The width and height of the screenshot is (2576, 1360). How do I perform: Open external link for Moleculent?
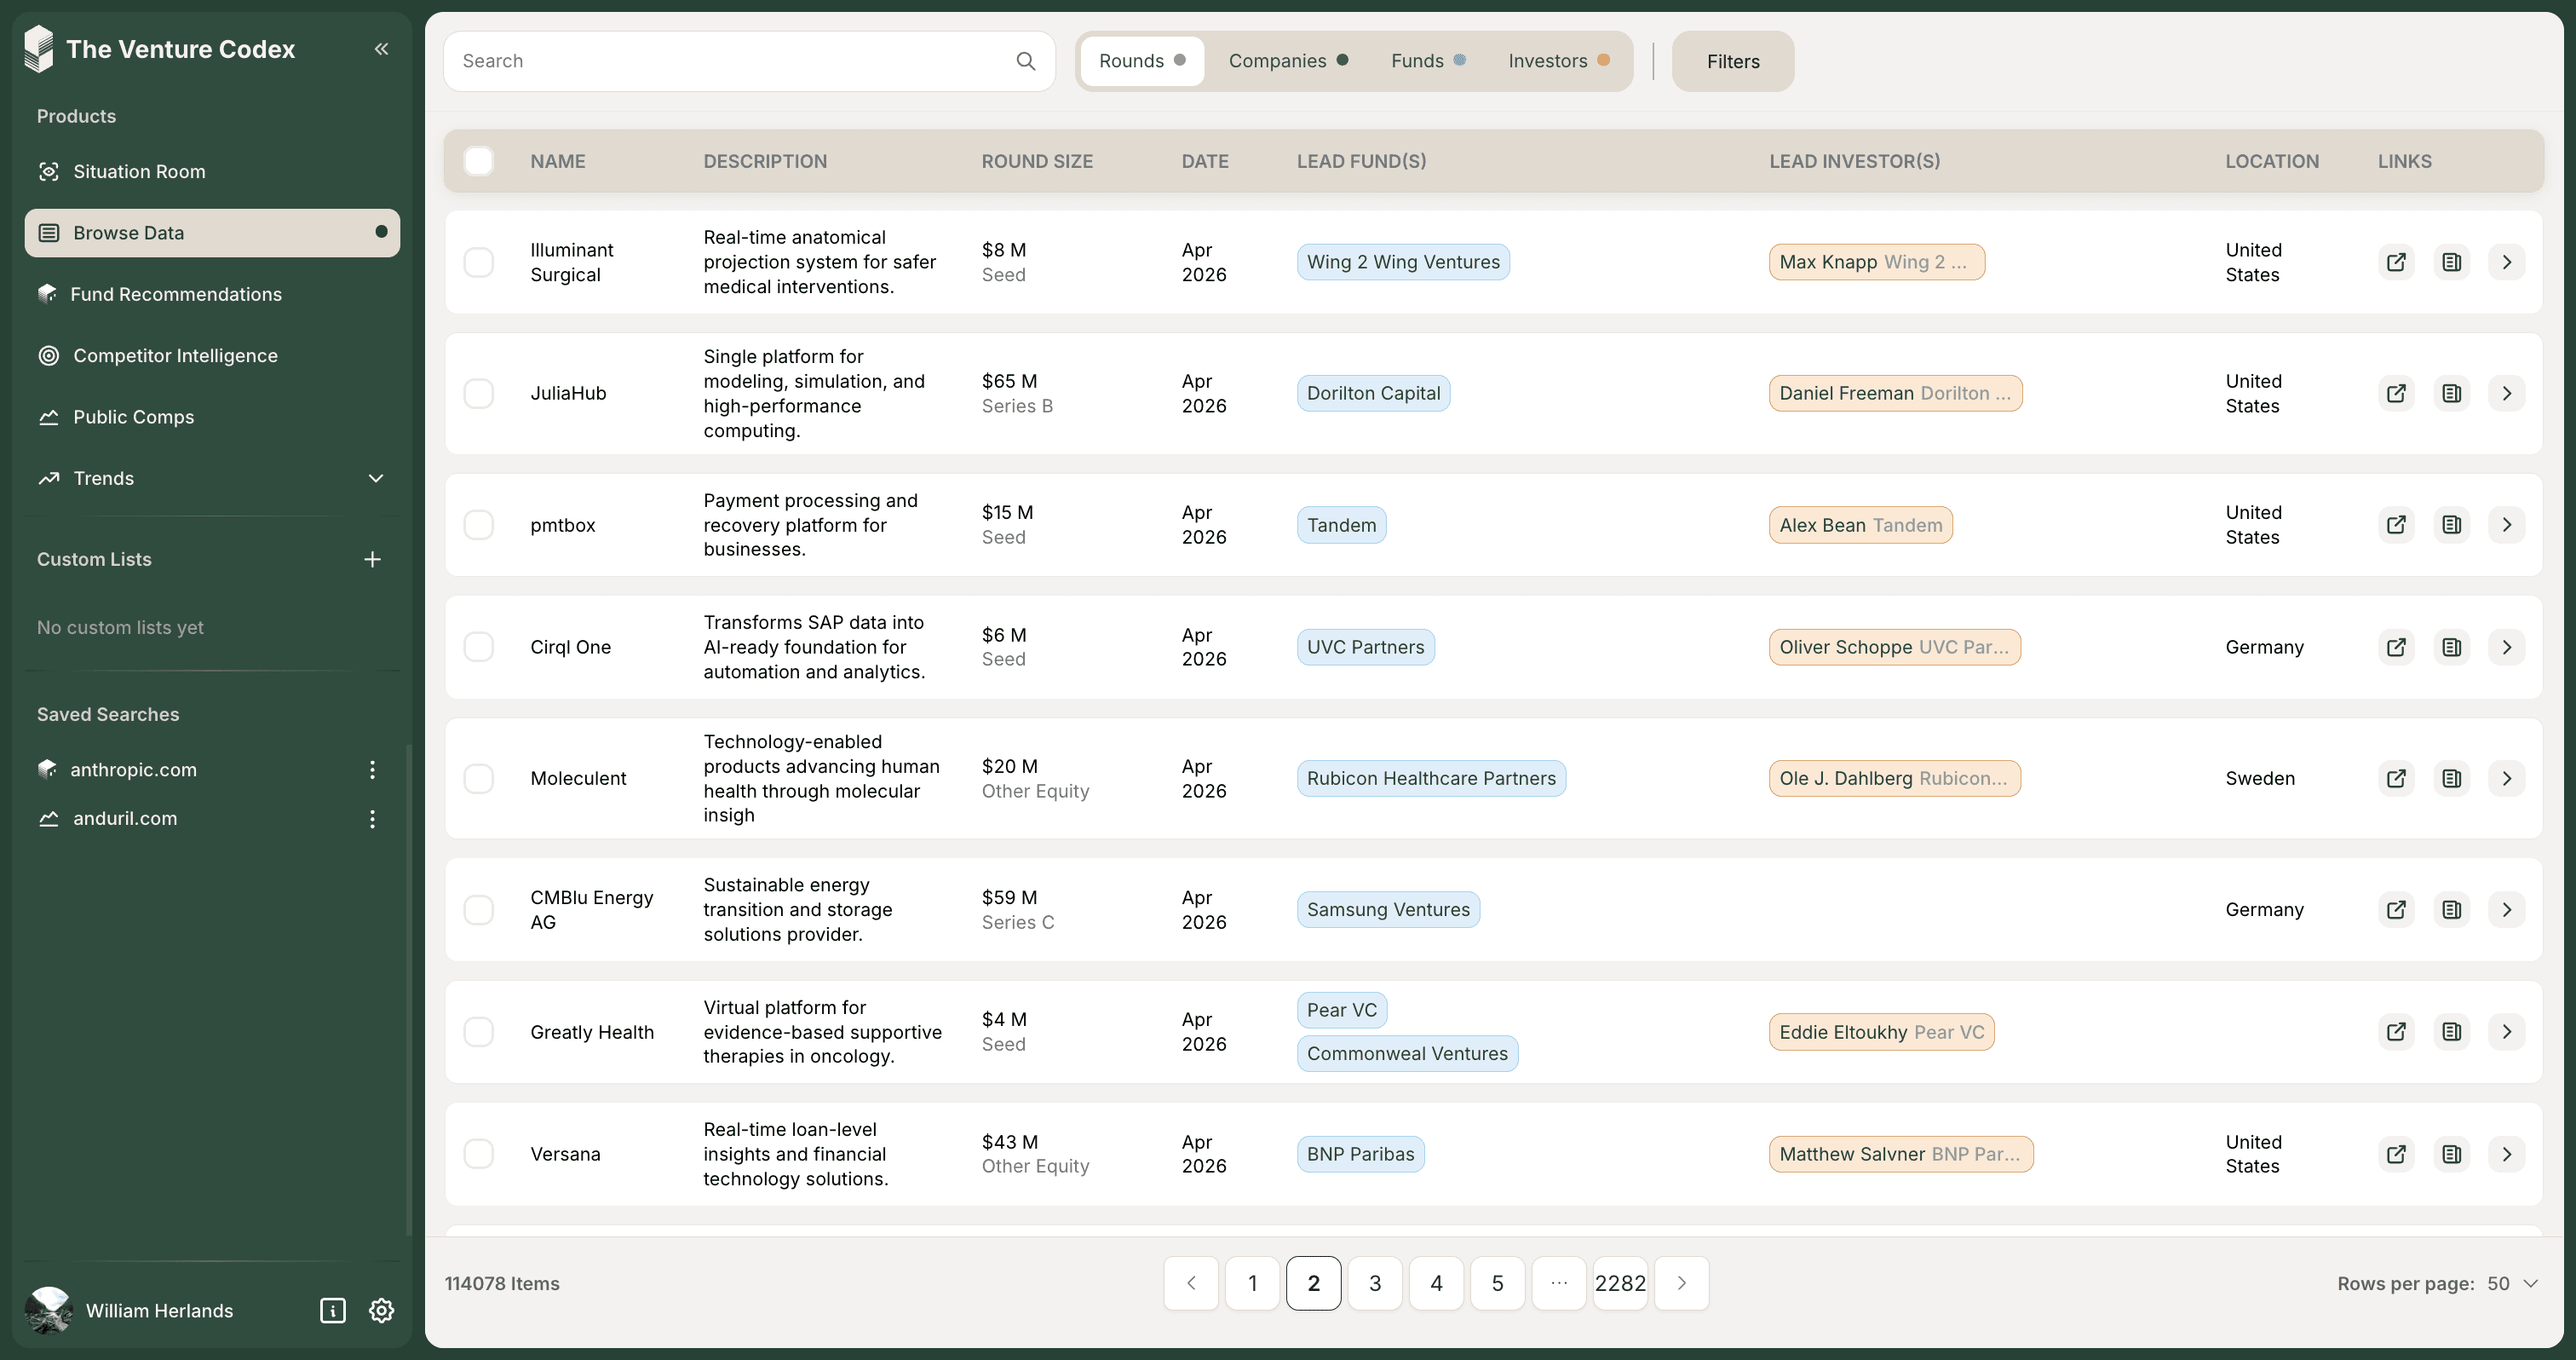tap(2396, 778)
